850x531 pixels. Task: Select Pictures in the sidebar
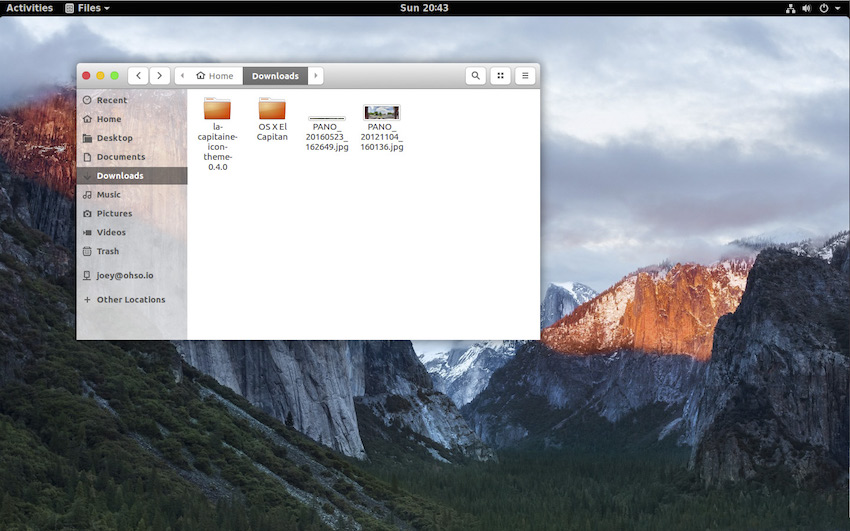tap(114, 214)
